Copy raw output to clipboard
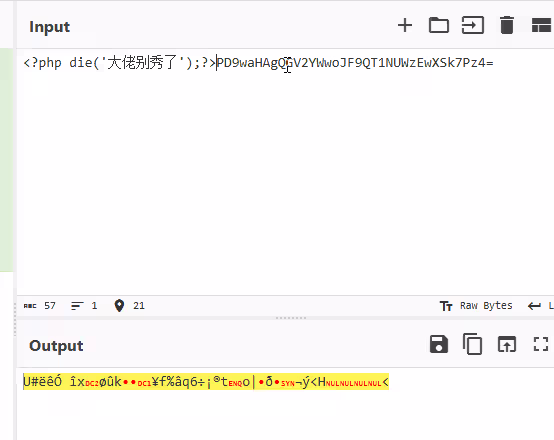The width and height of the screenshot is (554, 440). [472, 344]
